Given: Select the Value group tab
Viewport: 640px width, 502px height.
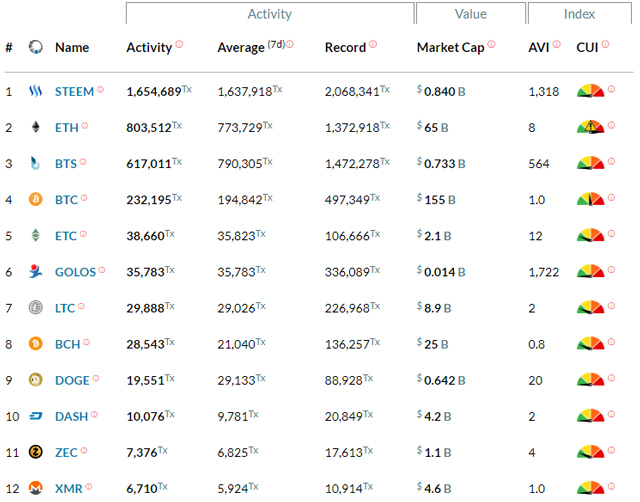Looking at the screenshot, I should (x=471, y=13).
